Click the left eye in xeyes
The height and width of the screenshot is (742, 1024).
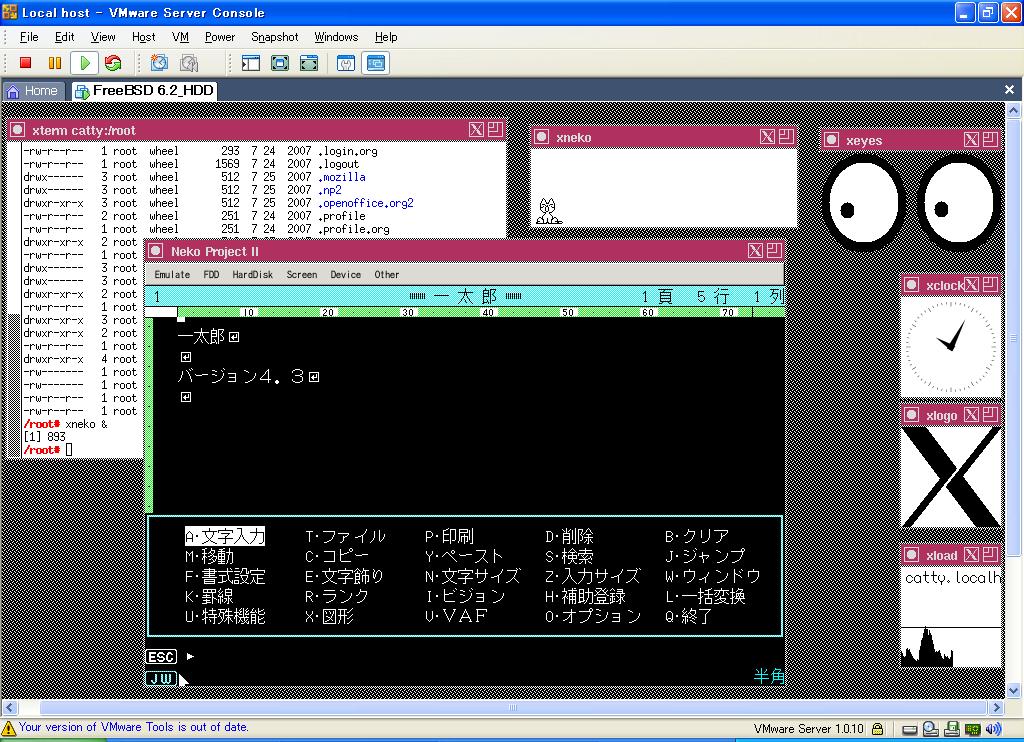click(863, 204)
